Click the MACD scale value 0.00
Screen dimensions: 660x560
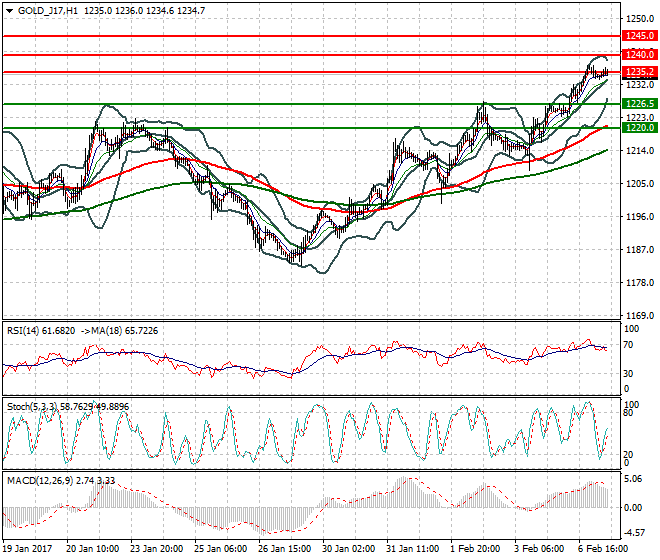pos(633,508)
